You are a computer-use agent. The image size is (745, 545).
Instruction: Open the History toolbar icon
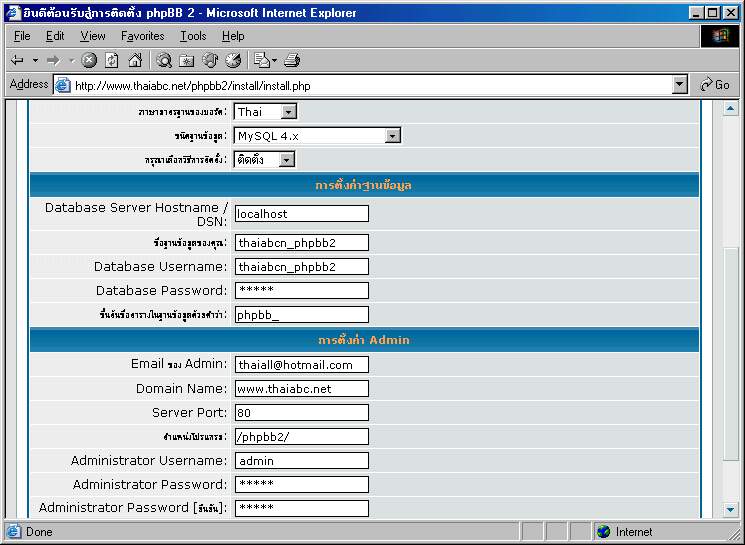click(x=233, y=60)
